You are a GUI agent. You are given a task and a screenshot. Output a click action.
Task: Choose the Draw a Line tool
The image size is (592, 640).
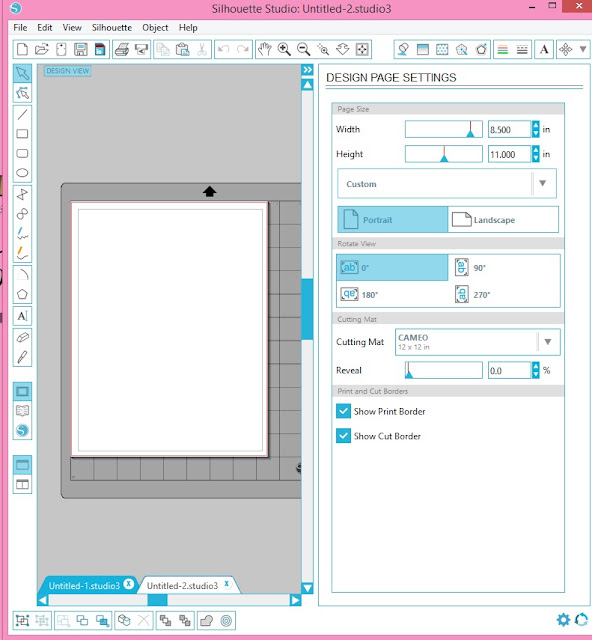click(22, 115)
